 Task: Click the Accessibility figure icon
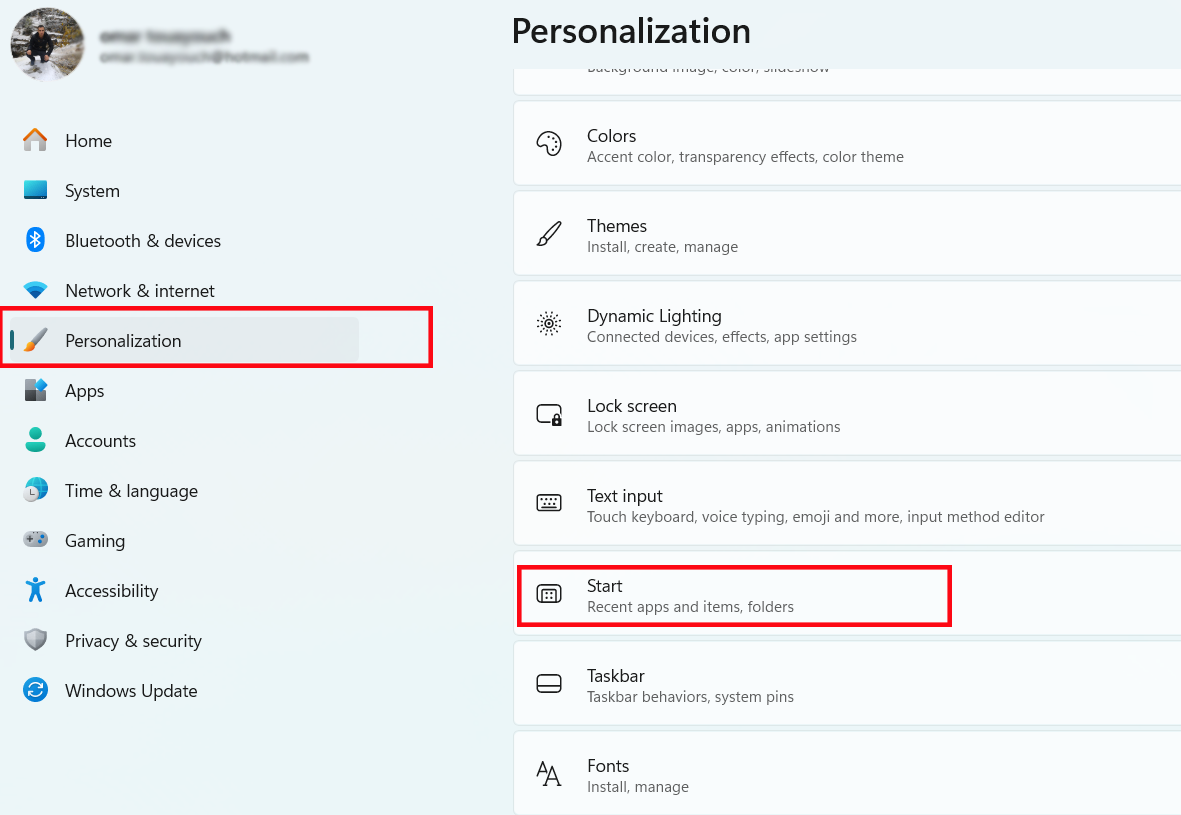pyautogui.click(x=35, y=590)
